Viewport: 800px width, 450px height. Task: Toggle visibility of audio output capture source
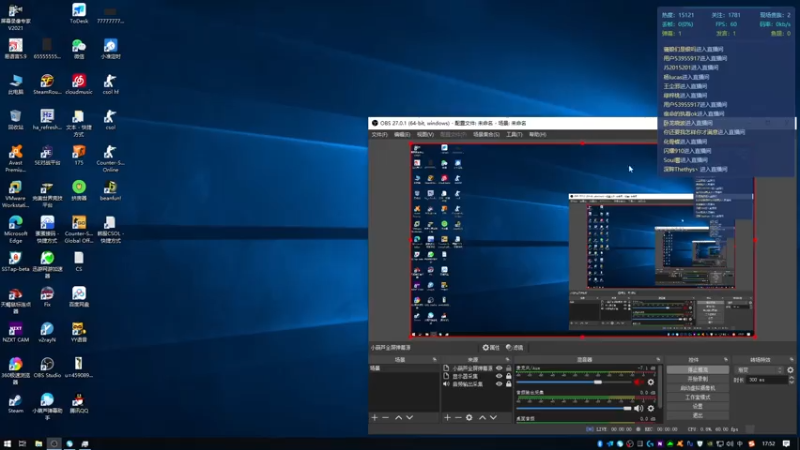click(x=499, y=384)
